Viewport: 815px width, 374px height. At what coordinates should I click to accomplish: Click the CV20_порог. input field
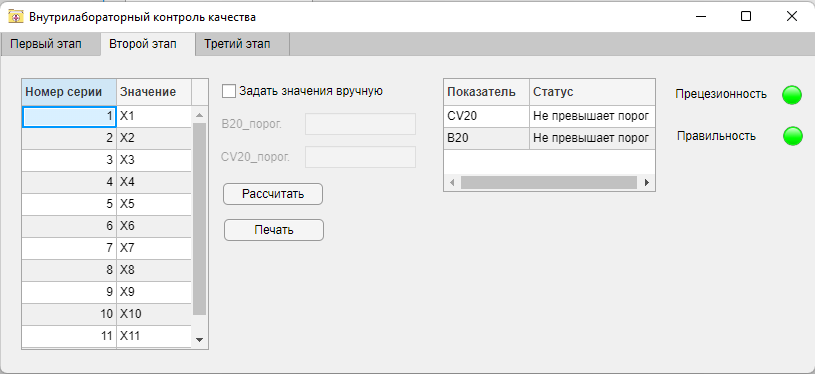pyautogui.click(x=360, y=157)
